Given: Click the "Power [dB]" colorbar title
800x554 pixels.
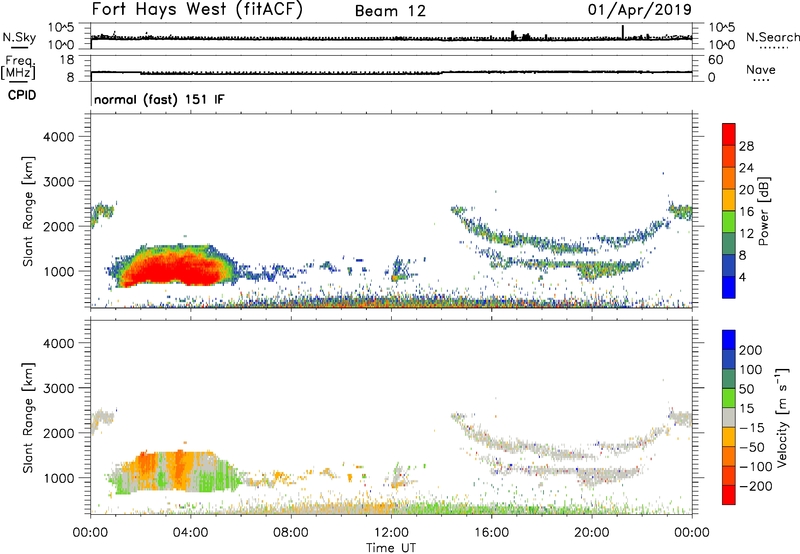Looking at the screenshot, I should point(764,211).
